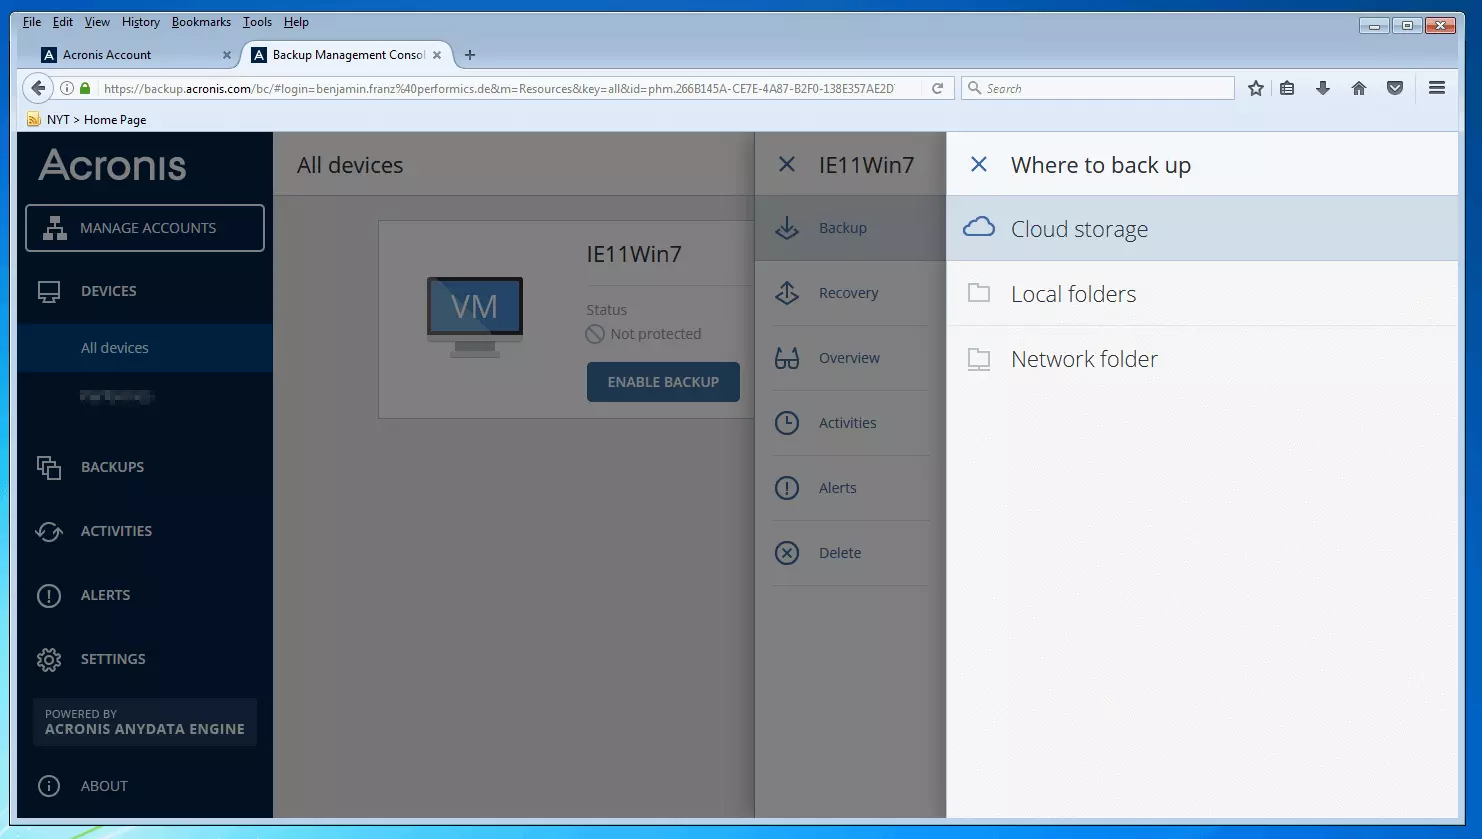Click the sidebar Alerts exclamation icon
The width and height of the screenshot is (1482, 839).
(x=49, y=596)
